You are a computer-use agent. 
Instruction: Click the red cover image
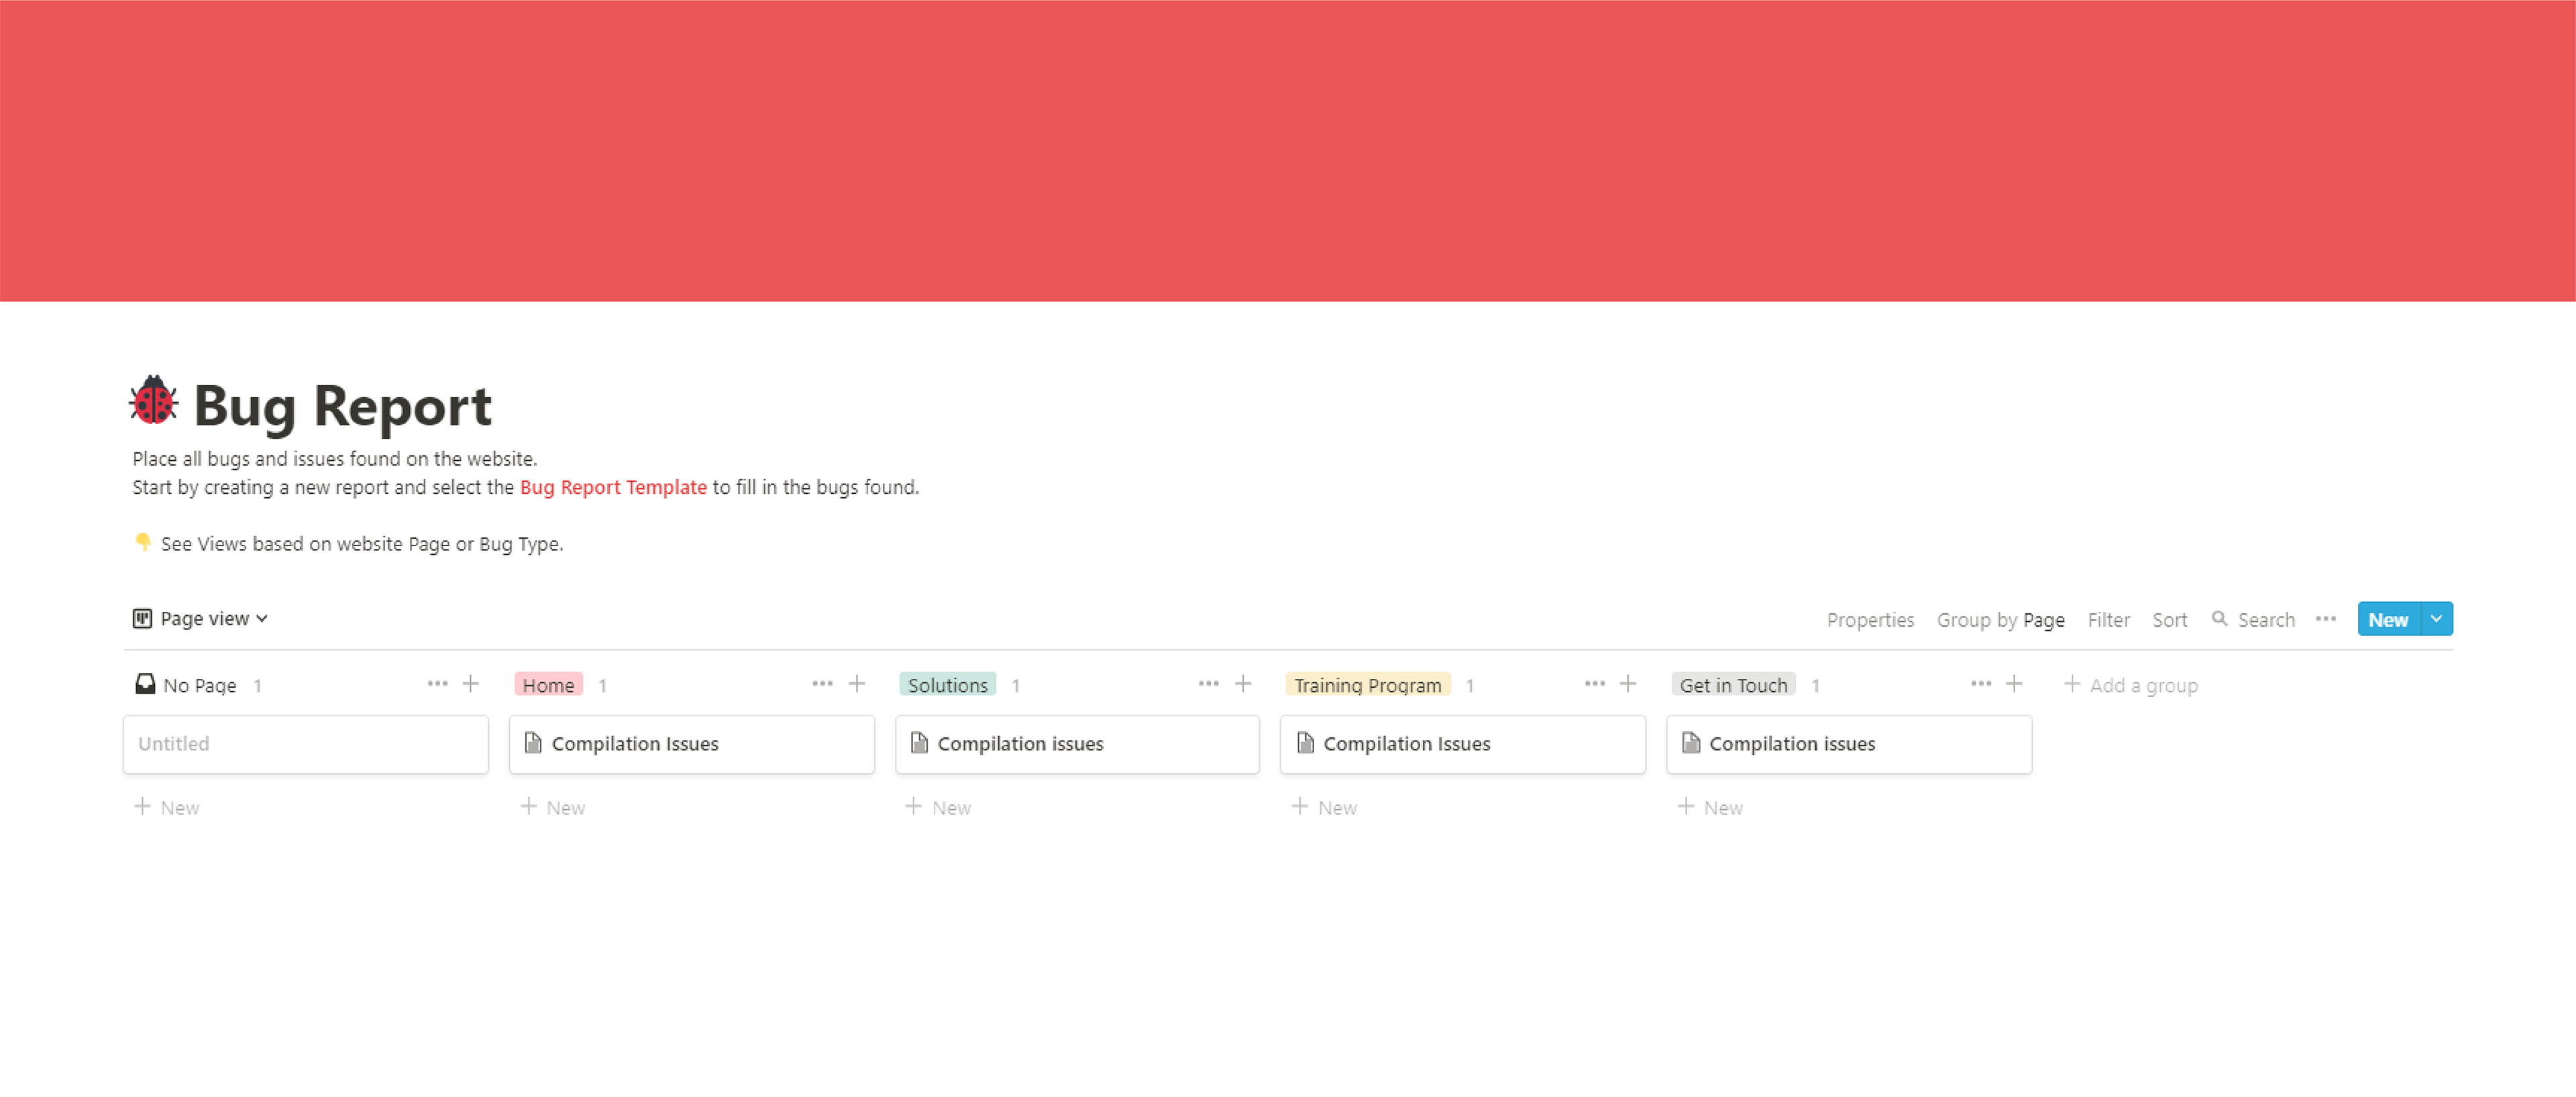(x=1288, y=150)
